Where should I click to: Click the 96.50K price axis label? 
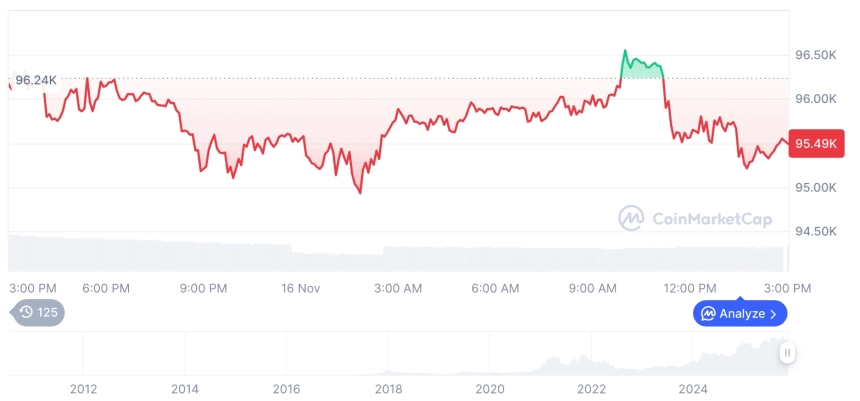815,55
